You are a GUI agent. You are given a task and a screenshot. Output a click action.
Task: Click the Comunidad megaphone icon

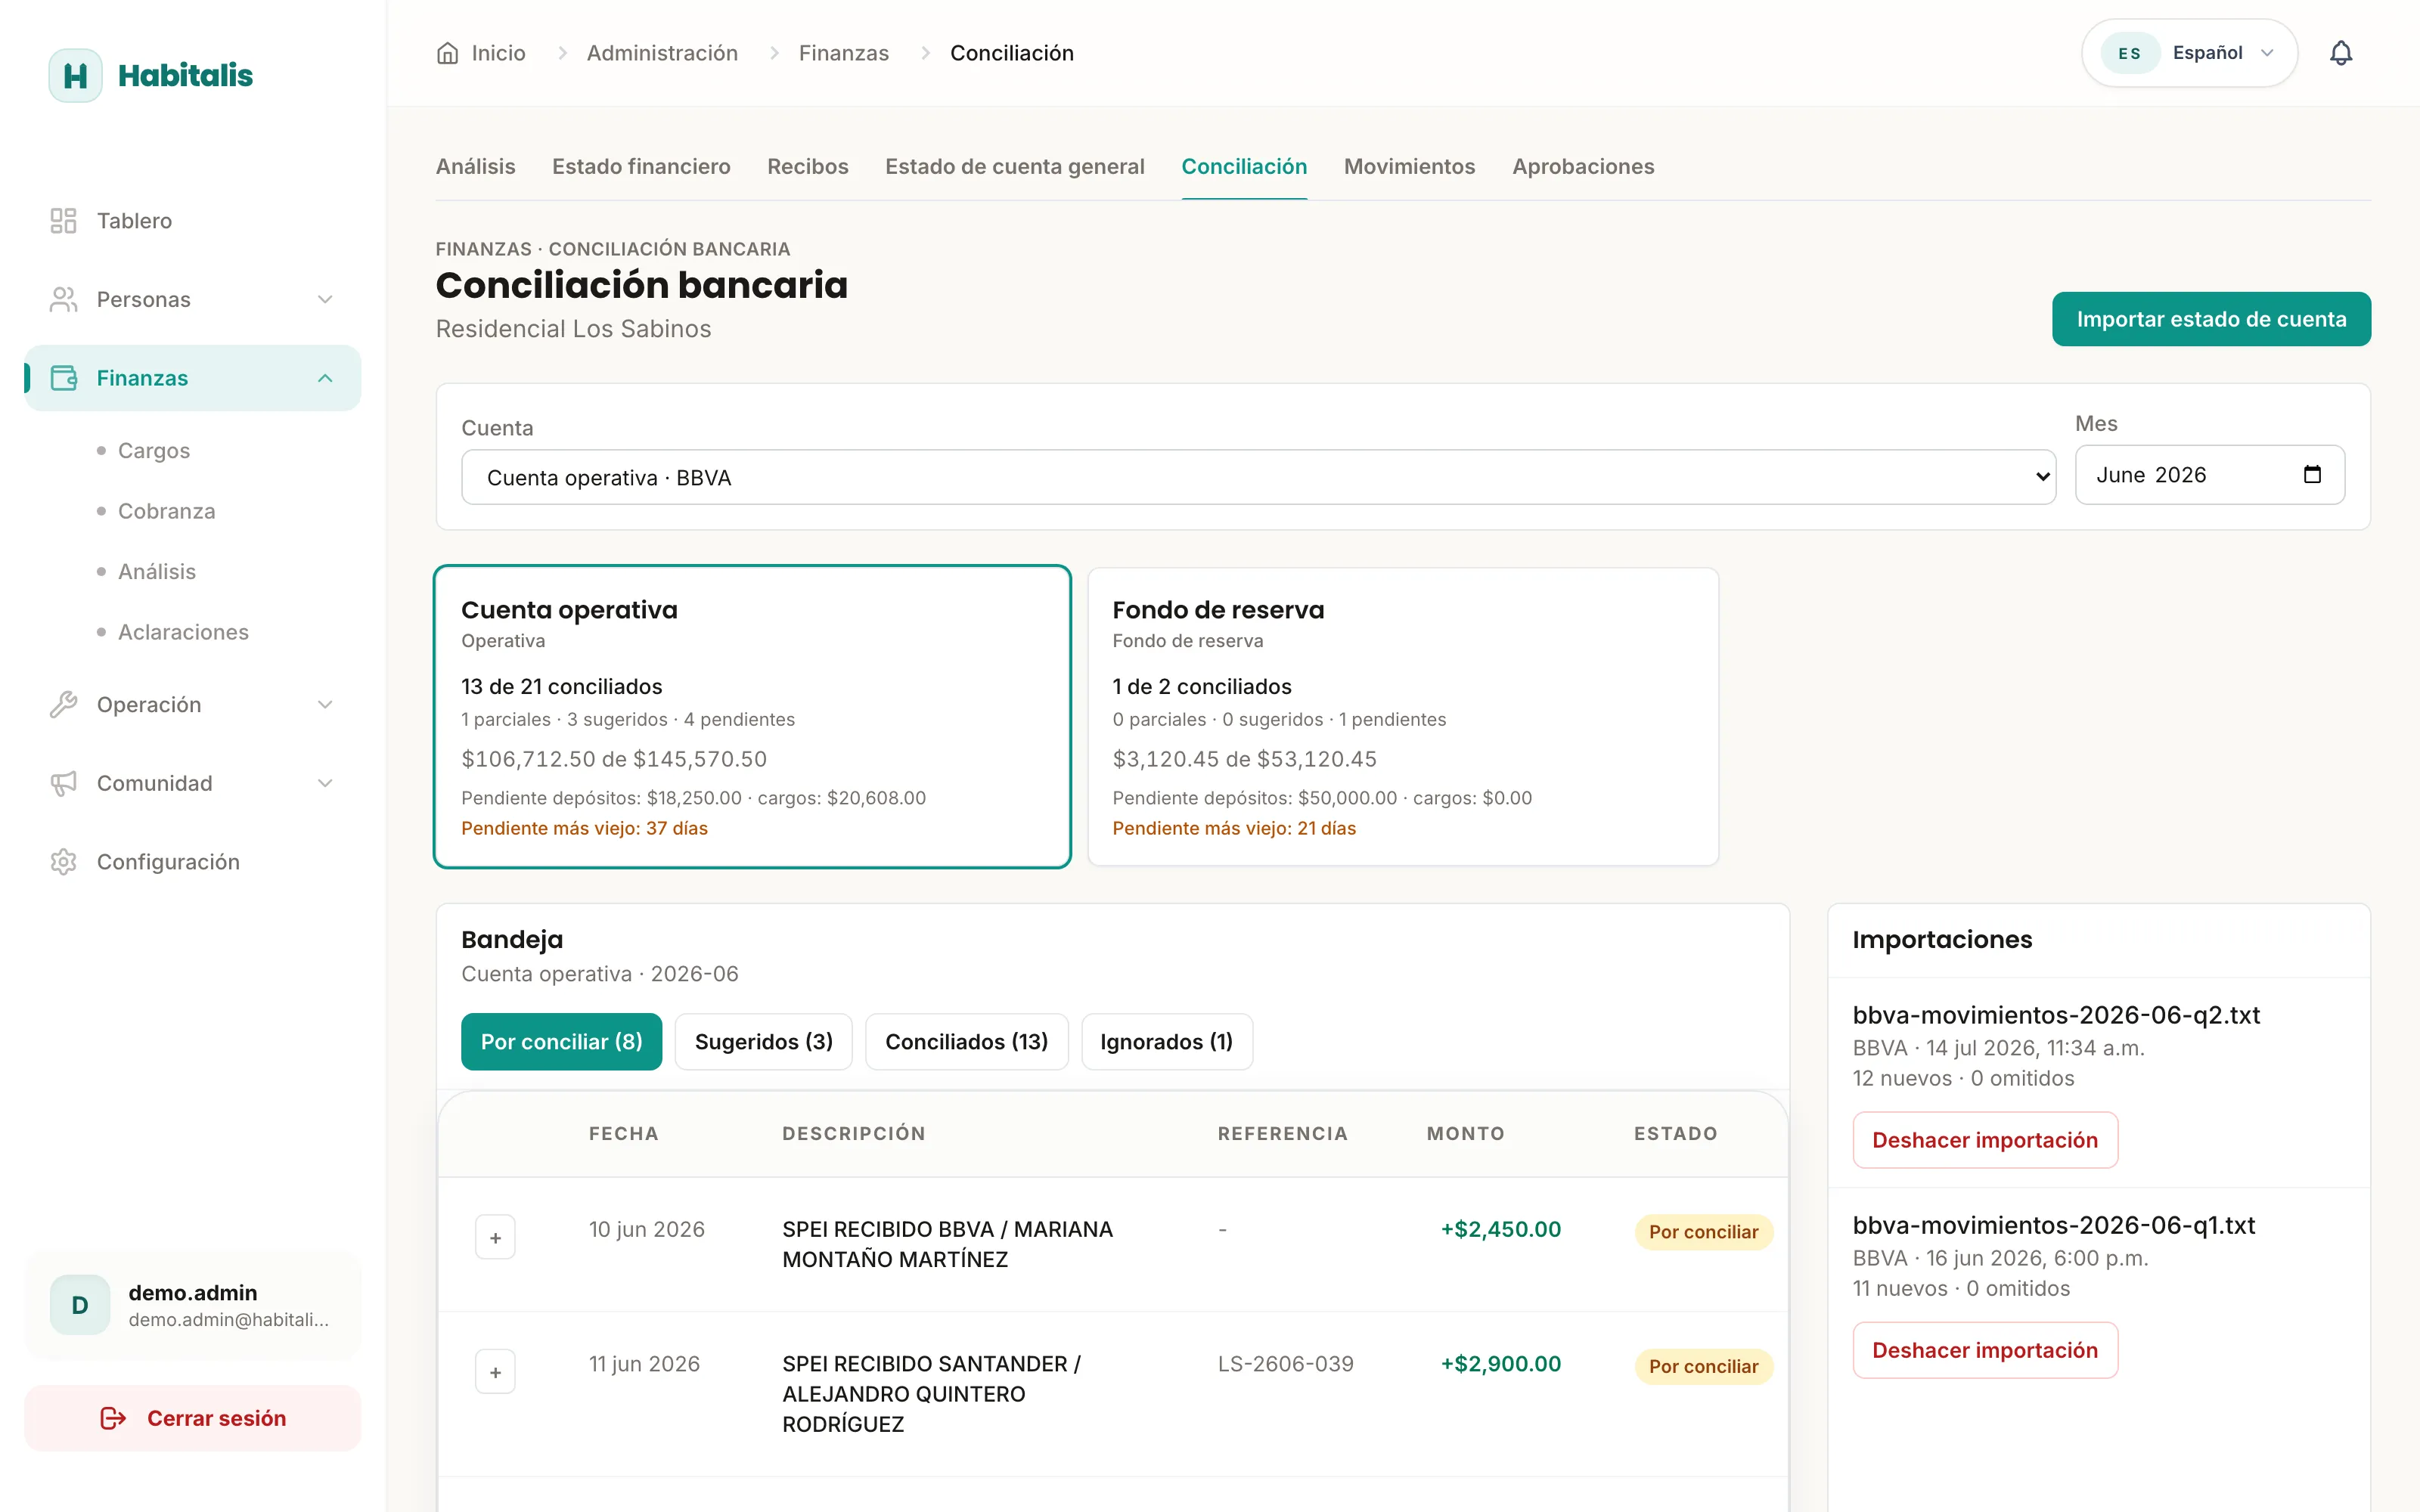point(63,783)
